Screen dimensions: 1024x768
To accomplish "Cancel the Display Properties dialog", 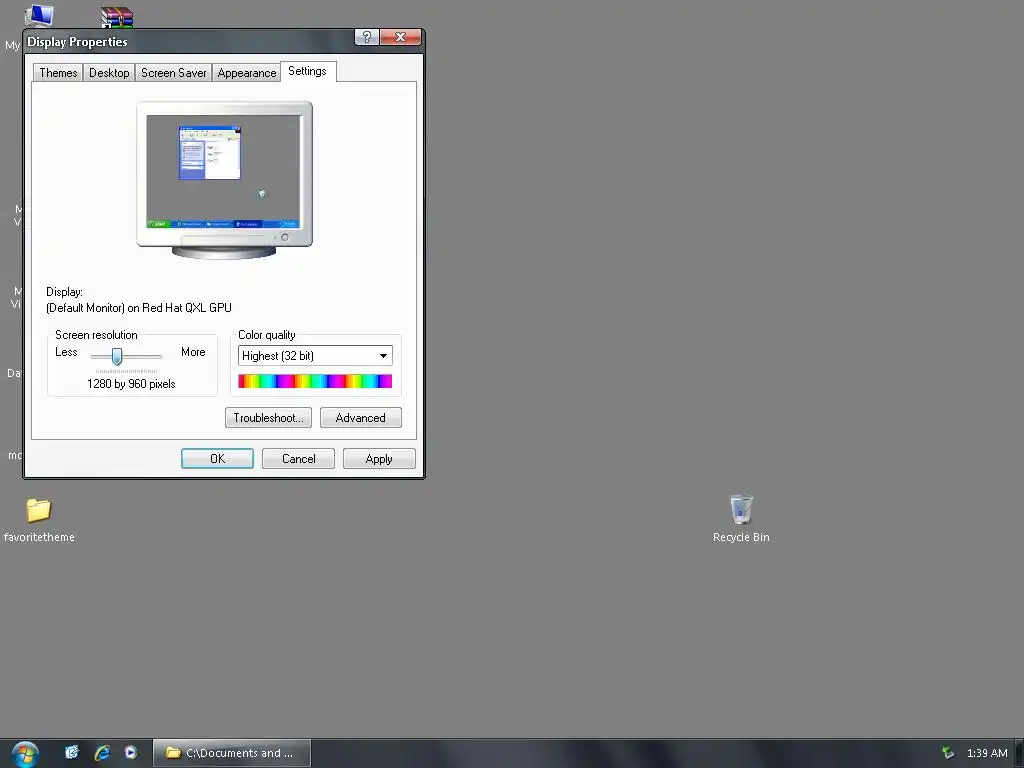I will click(x=298, y=458).
